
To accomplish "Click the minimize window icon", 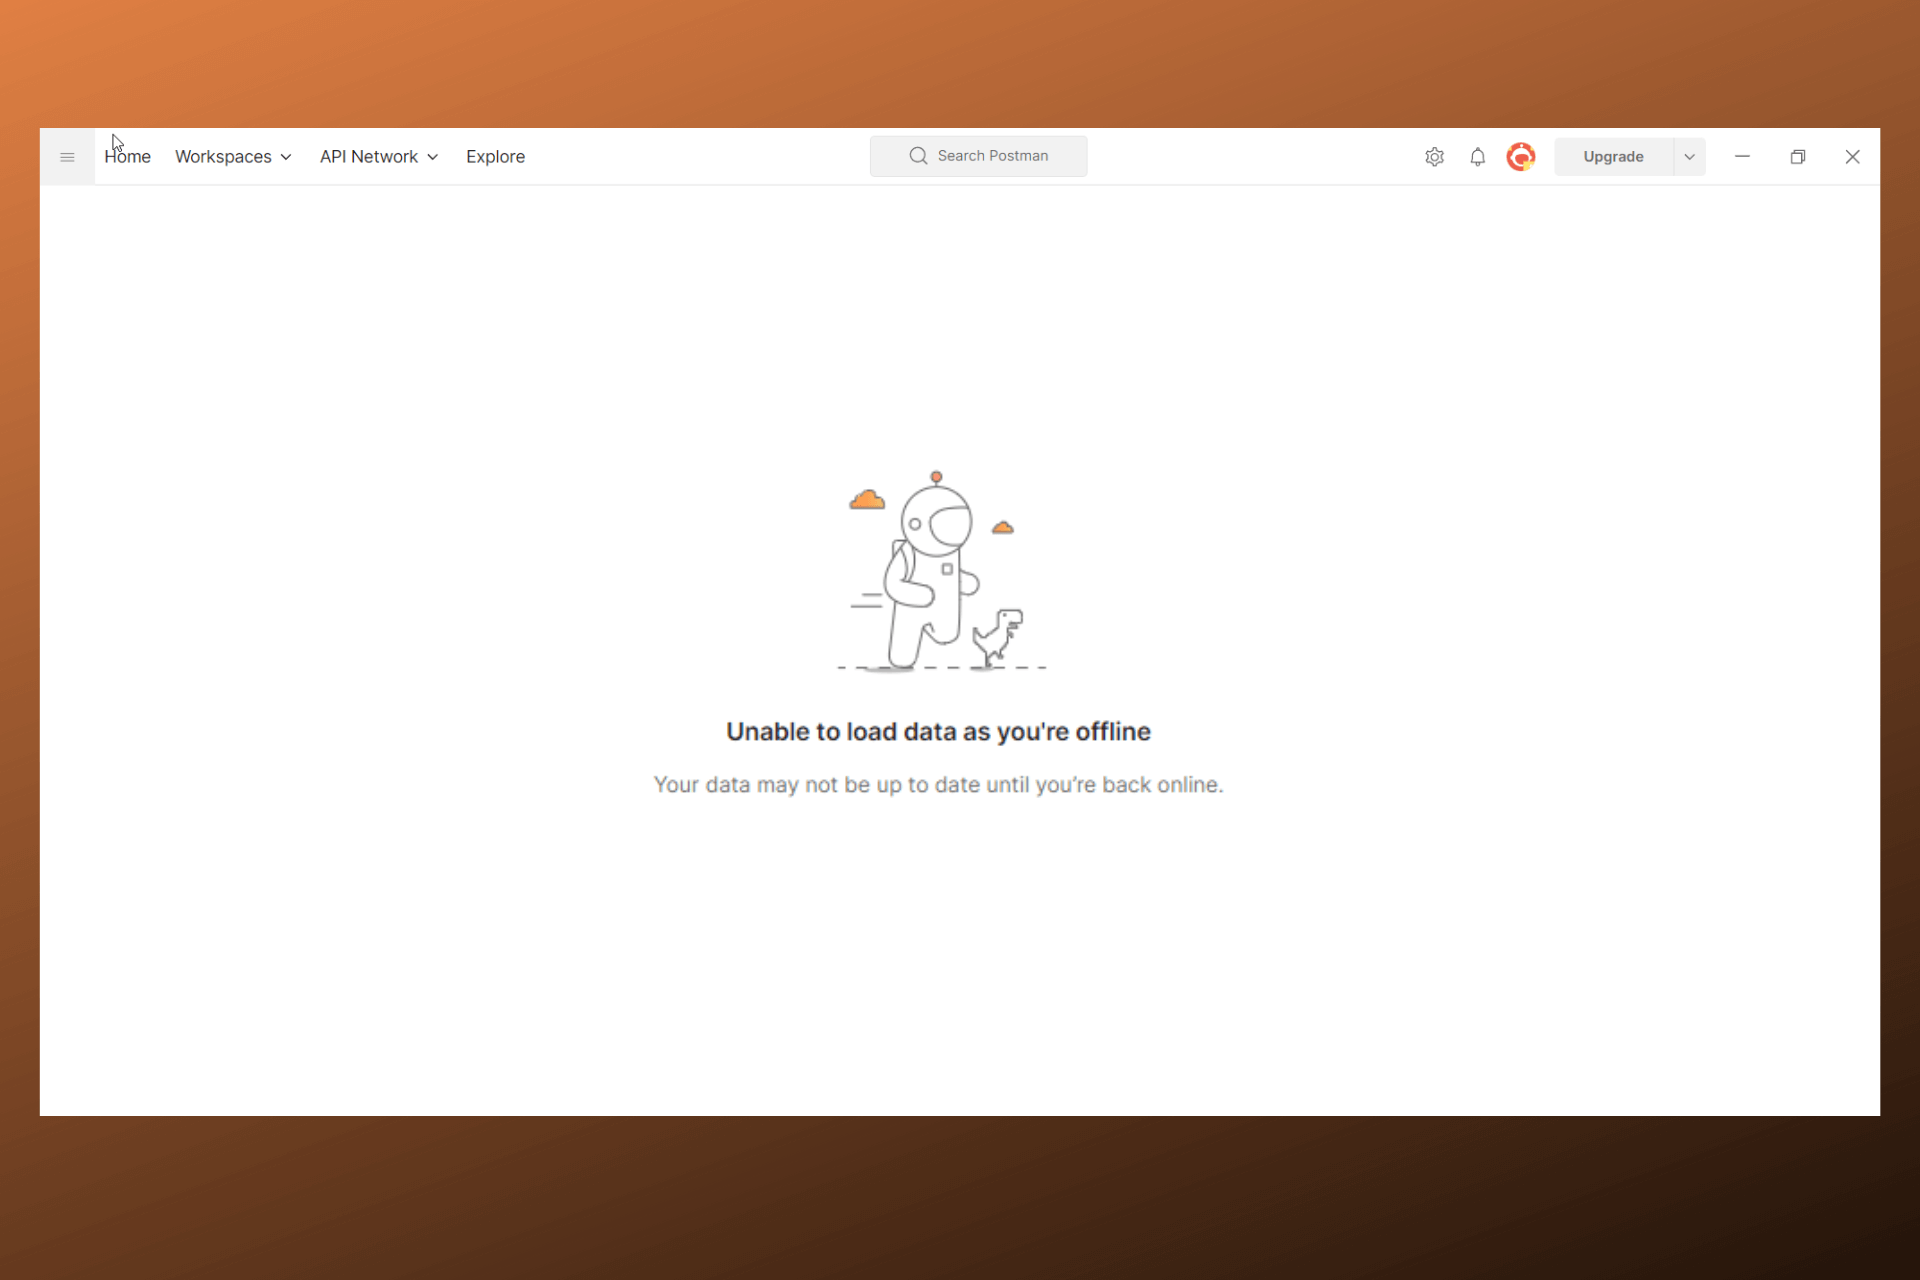I will [x=1743, y=156].
